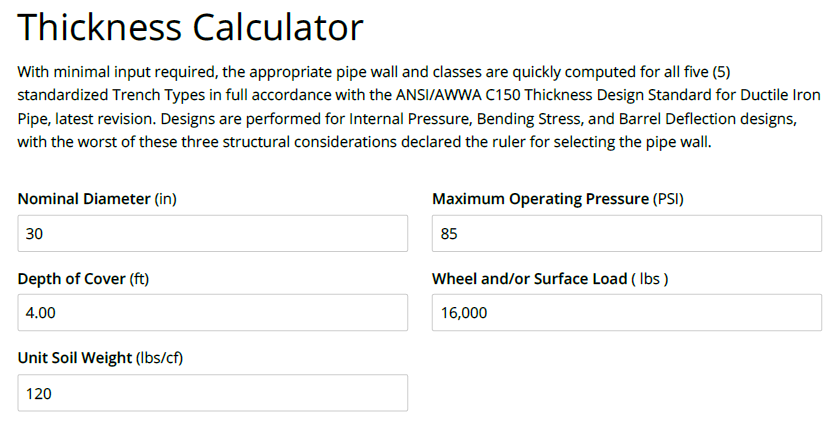Click the "(PSI)" unit text
The width and height of the screenshot is (840, 421).
[x=668, y=199]
